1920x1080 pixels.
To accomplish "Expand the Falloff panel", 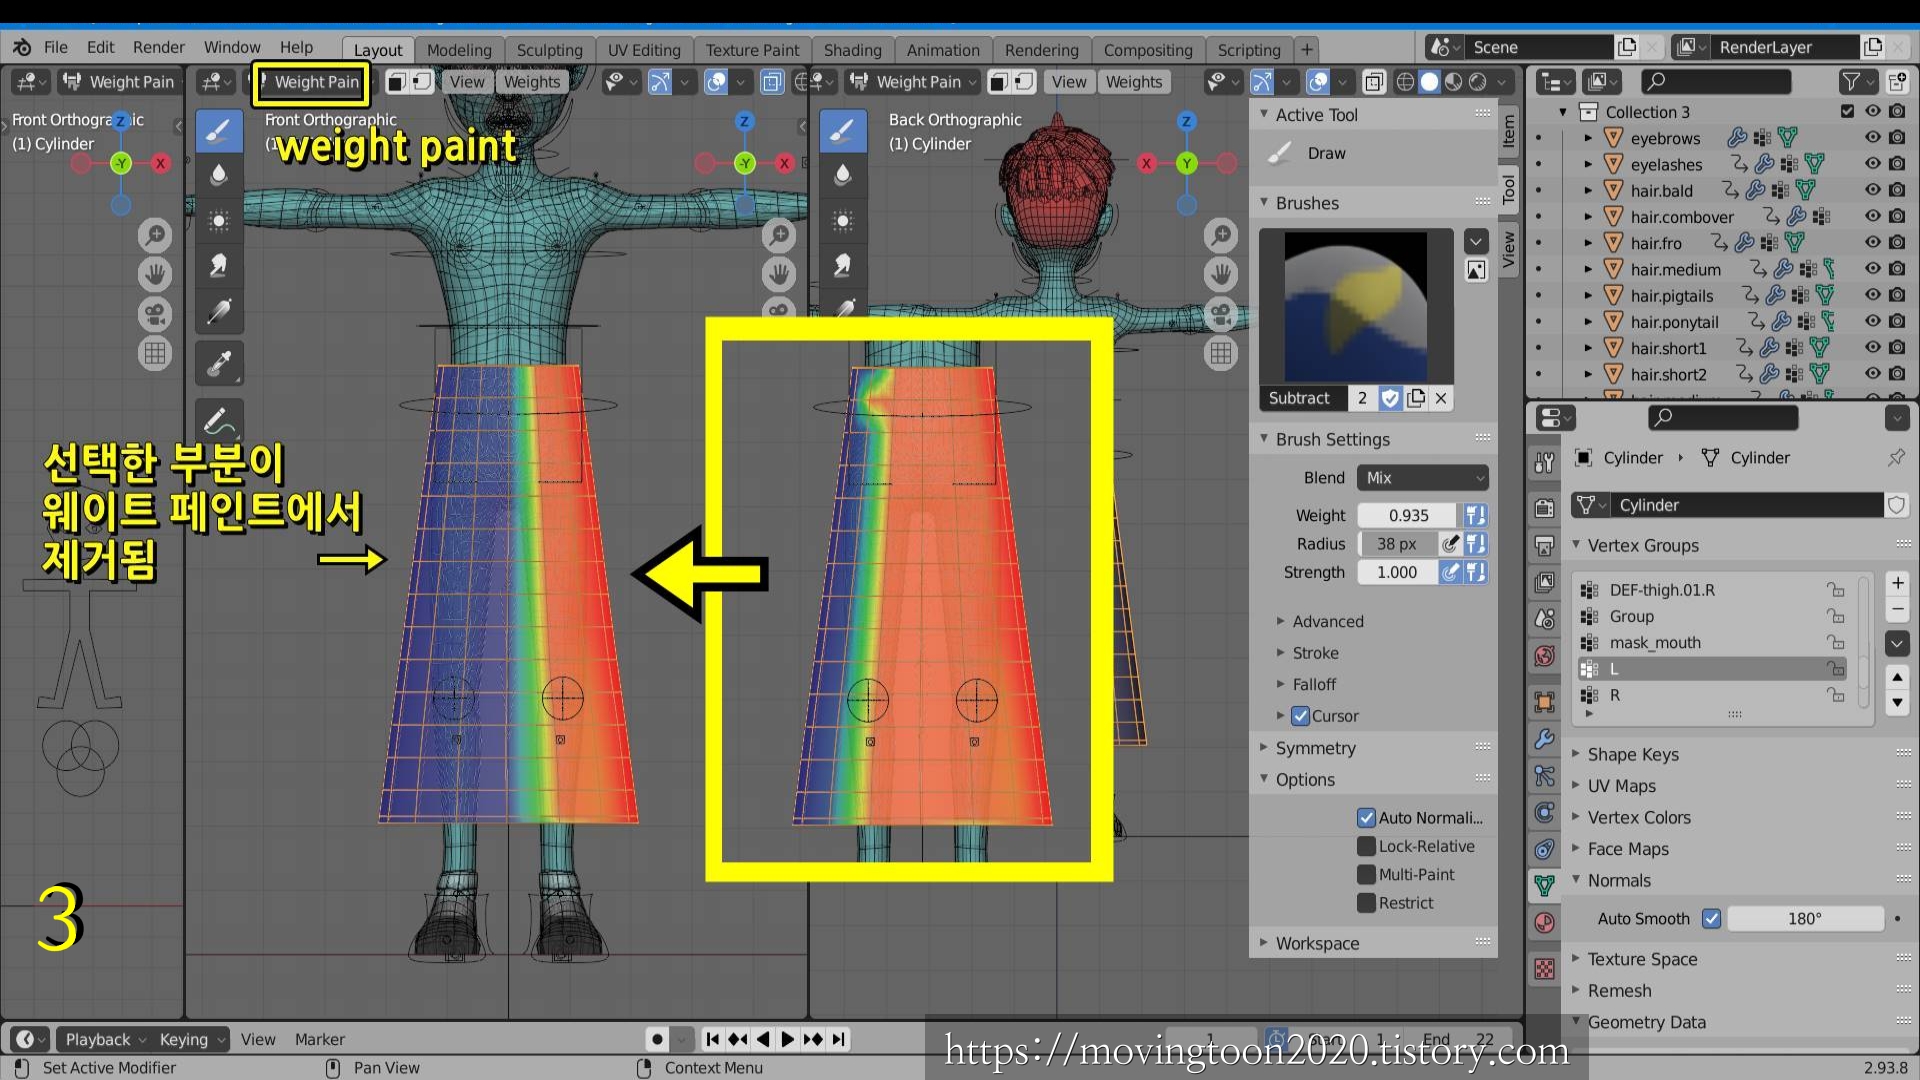I will coord(1313,685).
